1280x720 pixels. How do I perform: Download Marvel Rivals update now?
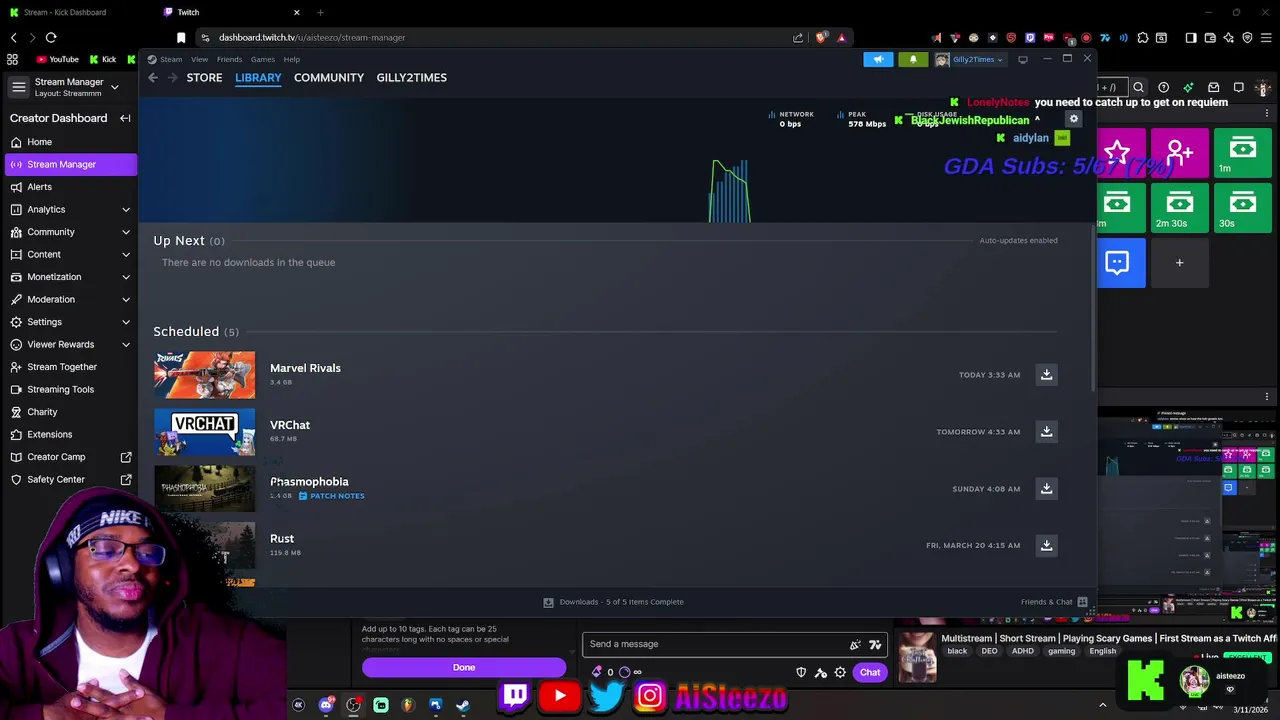1046,375
